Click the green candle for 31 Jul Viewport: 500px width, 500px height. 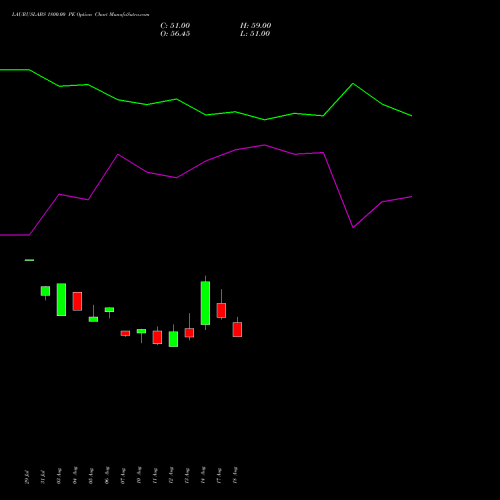[45, 291]
